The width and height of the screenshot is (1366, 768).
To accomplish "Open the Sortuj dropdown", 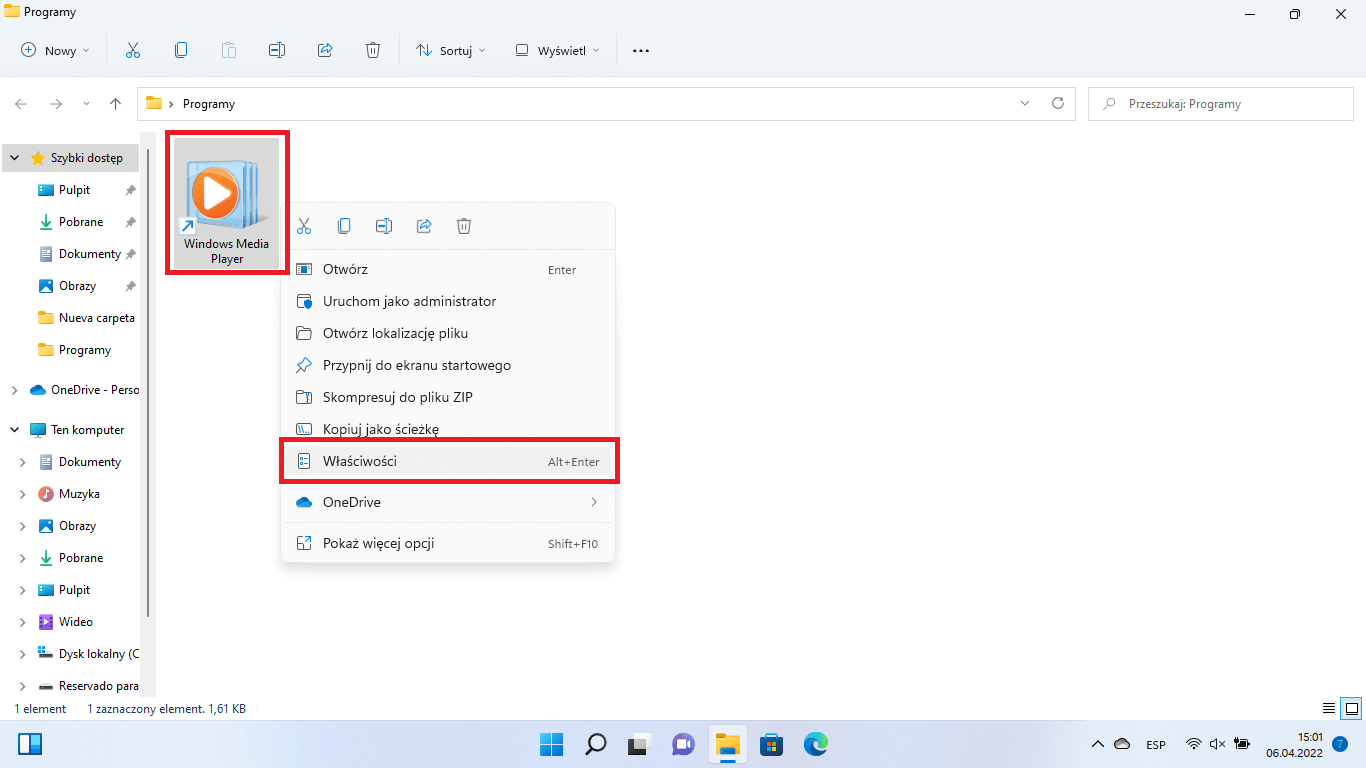I will point(451,50).
